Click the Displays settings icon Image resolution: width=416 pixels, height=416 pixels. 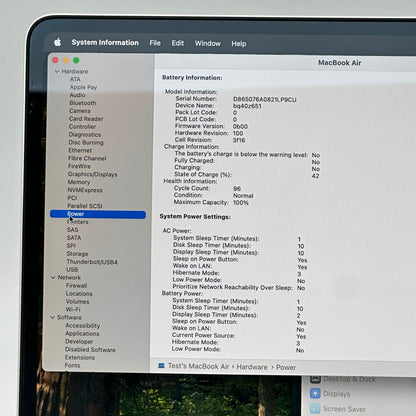pyautogui.click(x=315, y=394)
